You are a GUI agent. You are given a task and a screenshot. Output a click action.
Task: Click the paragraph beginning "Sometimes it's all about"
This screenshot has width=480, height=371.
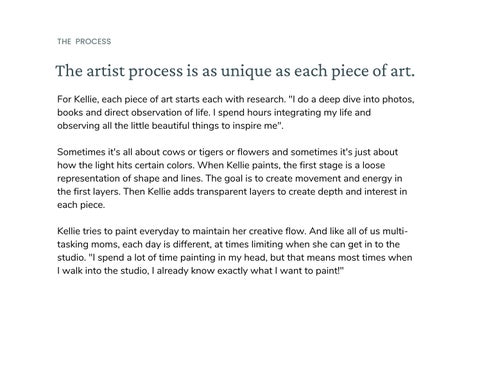232,178
